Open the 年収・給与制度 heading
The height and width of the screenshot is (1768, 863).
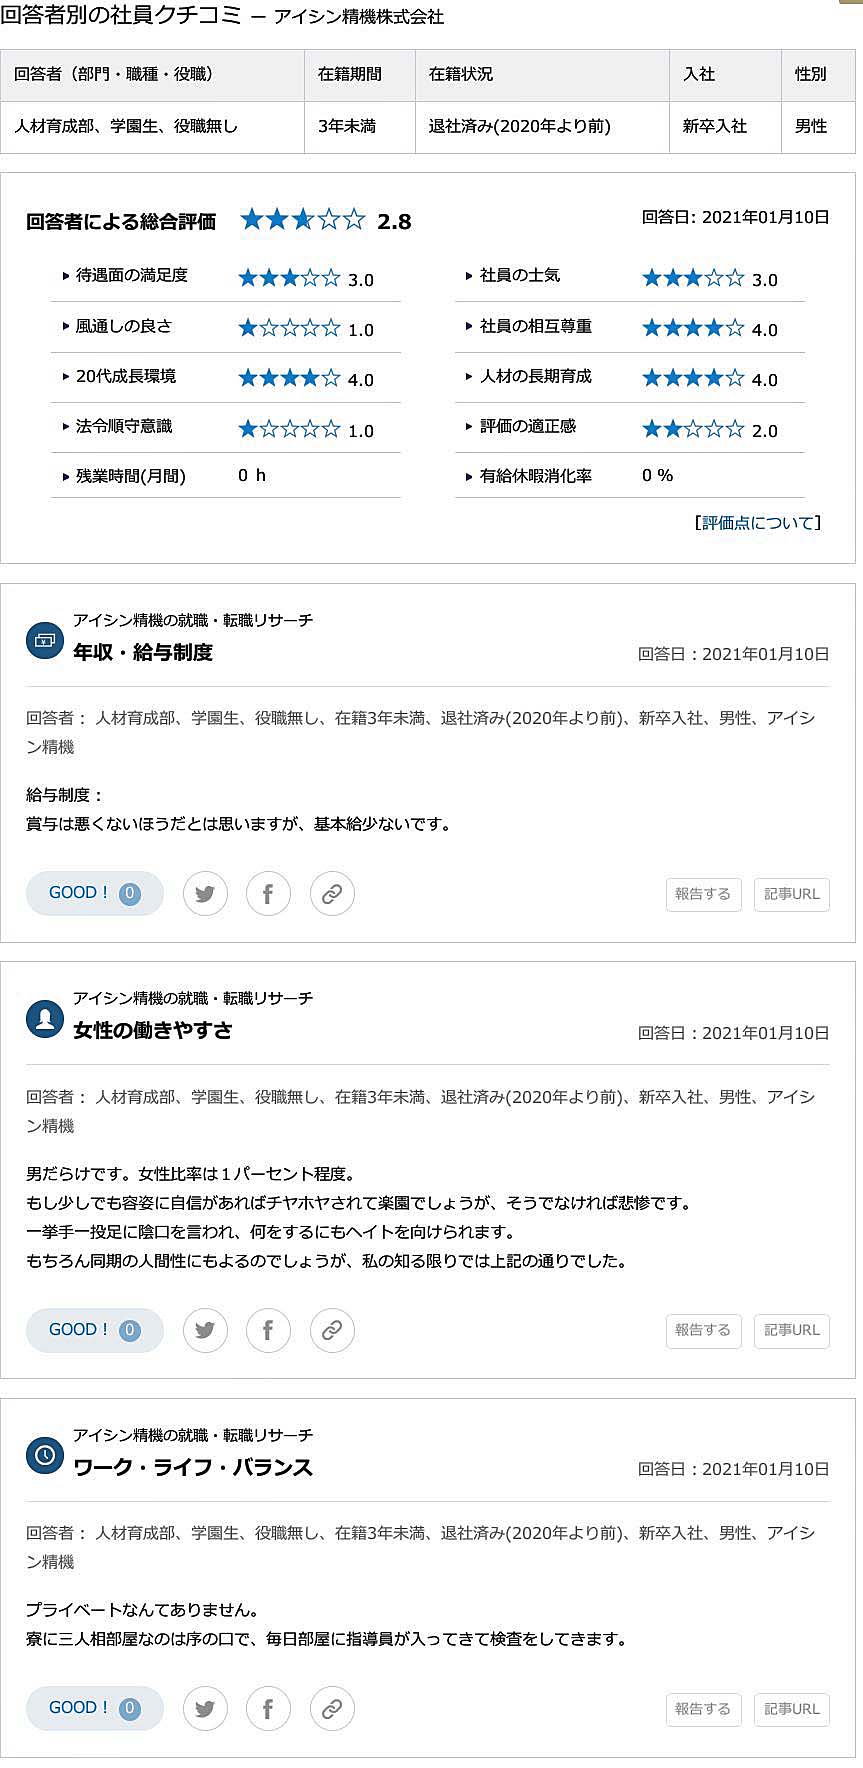(x=143, y=653)
